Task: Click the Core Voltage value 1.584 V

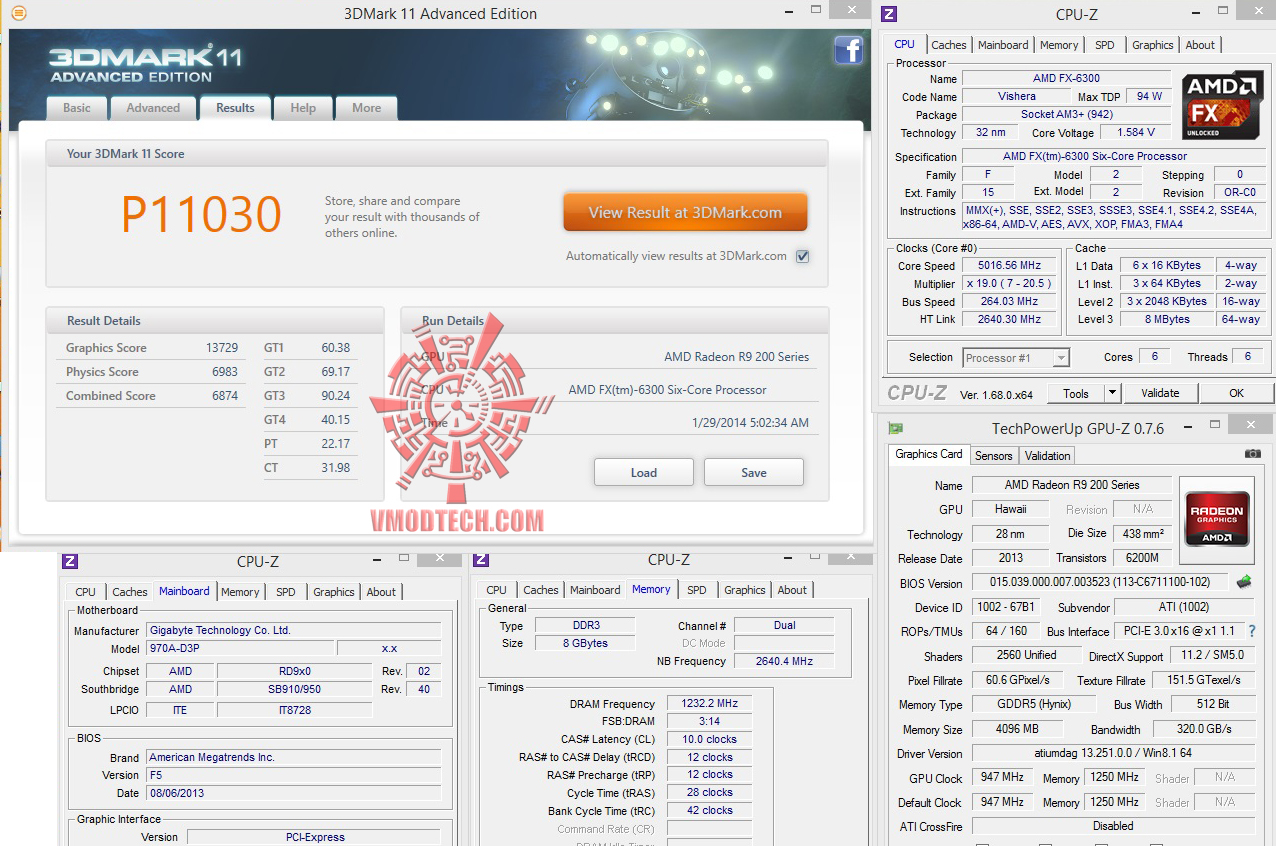Action: (x=1135, y=132)
